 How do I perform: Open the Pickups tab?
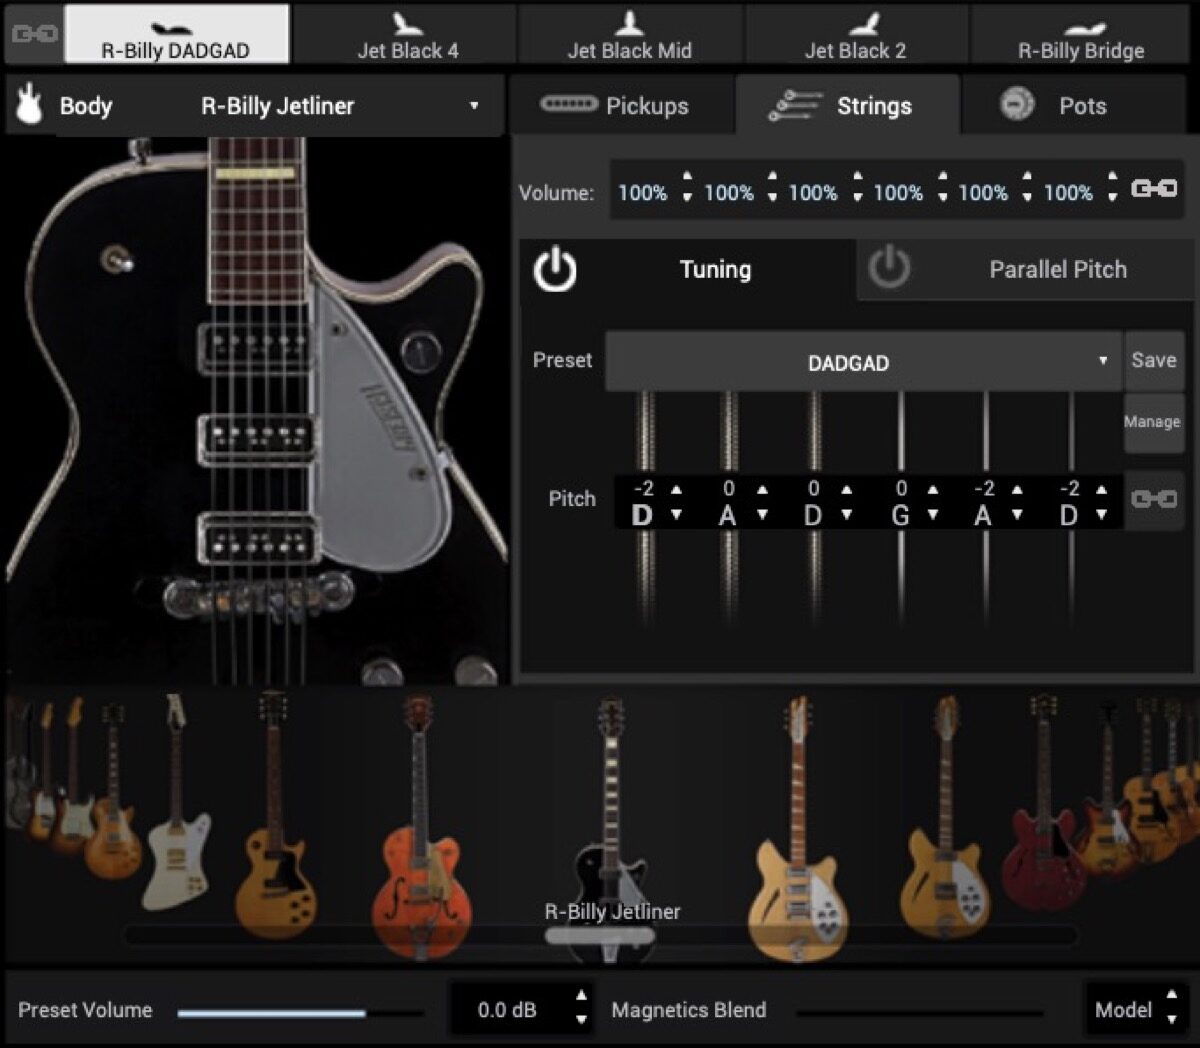[621, 105]
